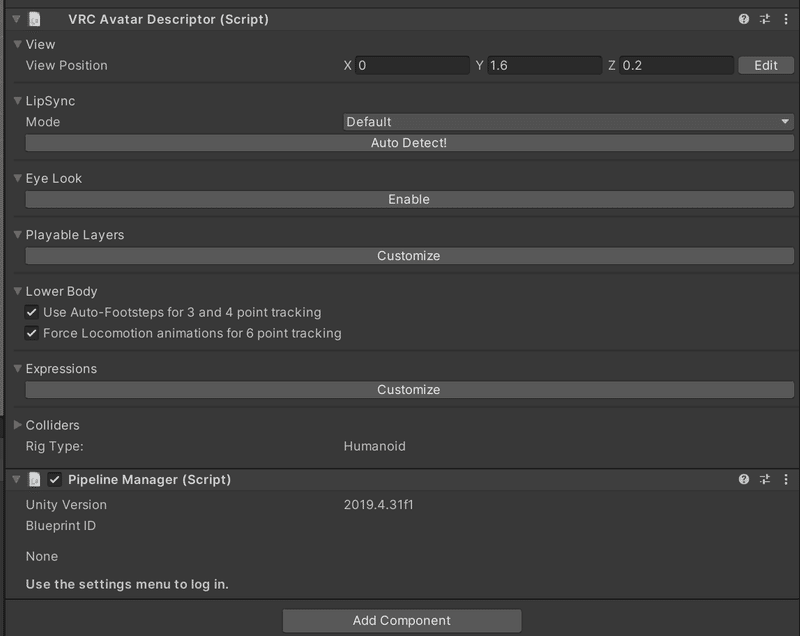Click View Position Y field
This screenshot has width=800, height=636.
(x=544, y=65)
